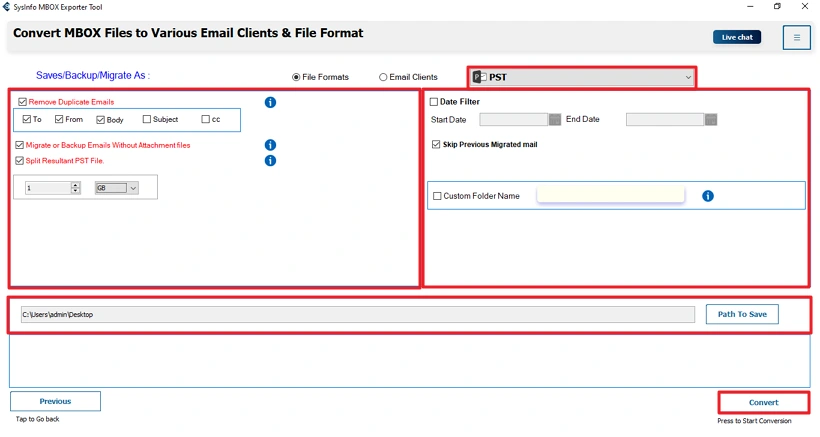Click the Saves/Backup/Migrate As label

coord(93,75)
